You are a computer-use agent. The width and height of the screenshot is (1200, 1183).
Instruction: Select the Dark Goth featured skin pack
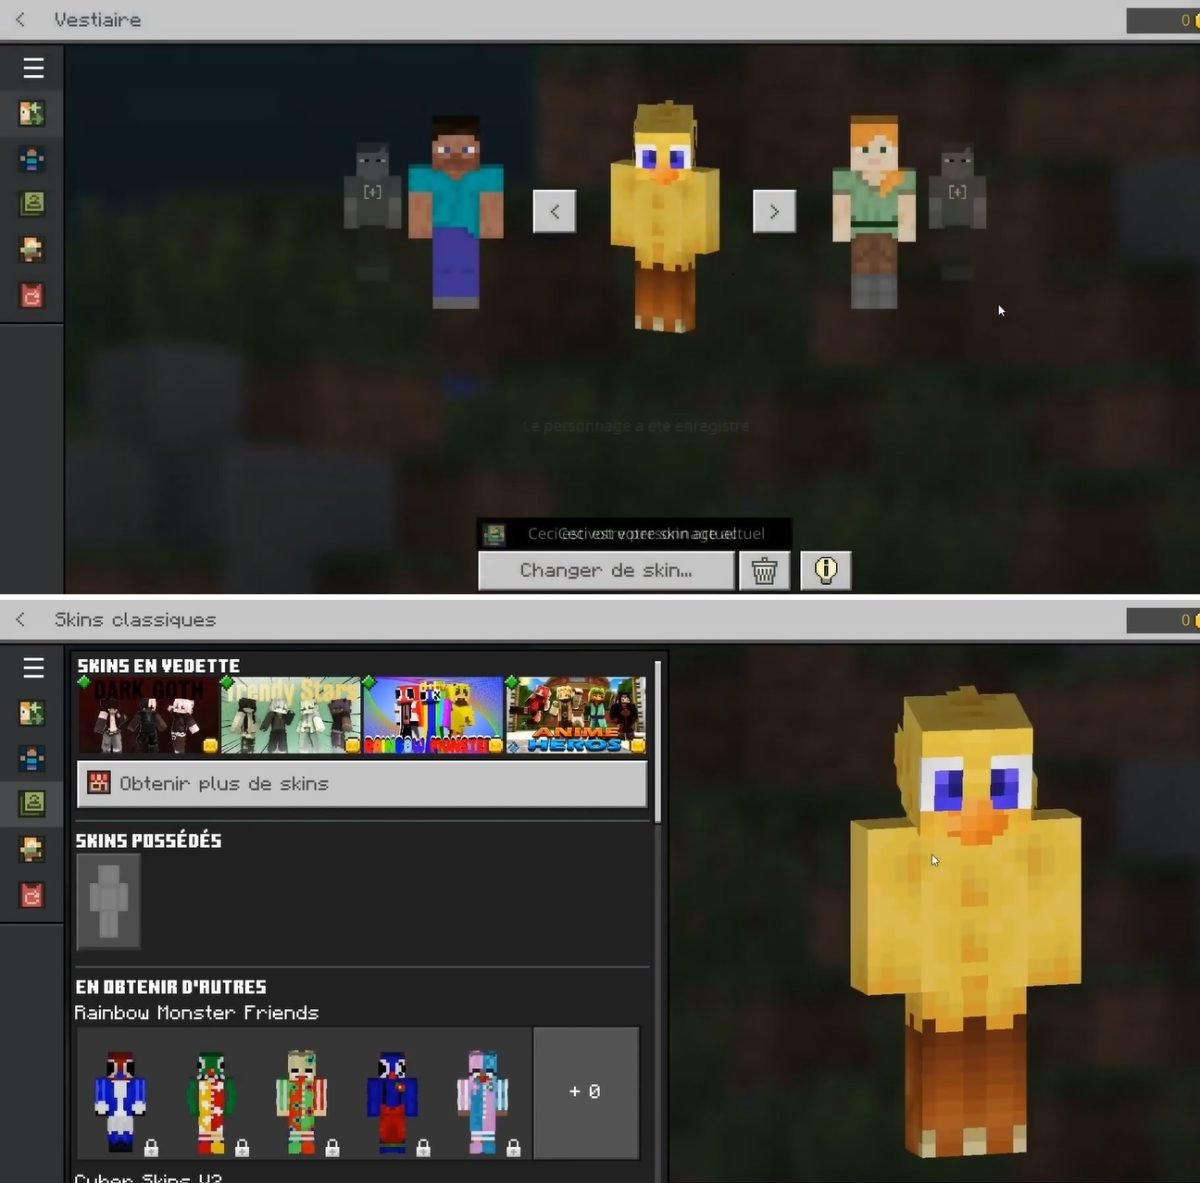point(148,715)
